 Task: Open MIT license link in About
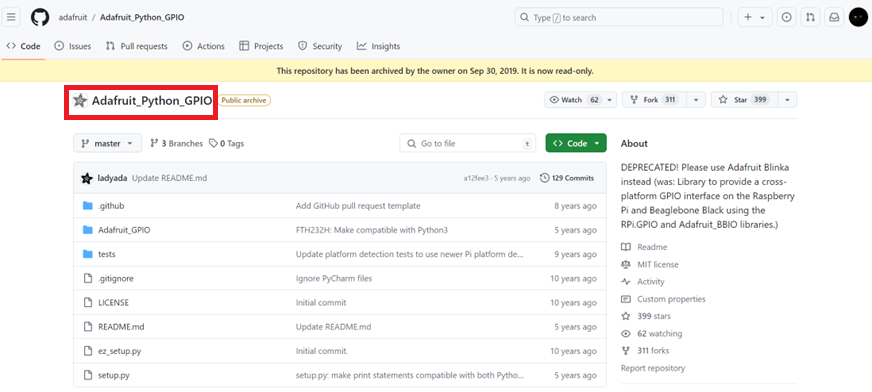pyautogui.click(x=650, y=265)
